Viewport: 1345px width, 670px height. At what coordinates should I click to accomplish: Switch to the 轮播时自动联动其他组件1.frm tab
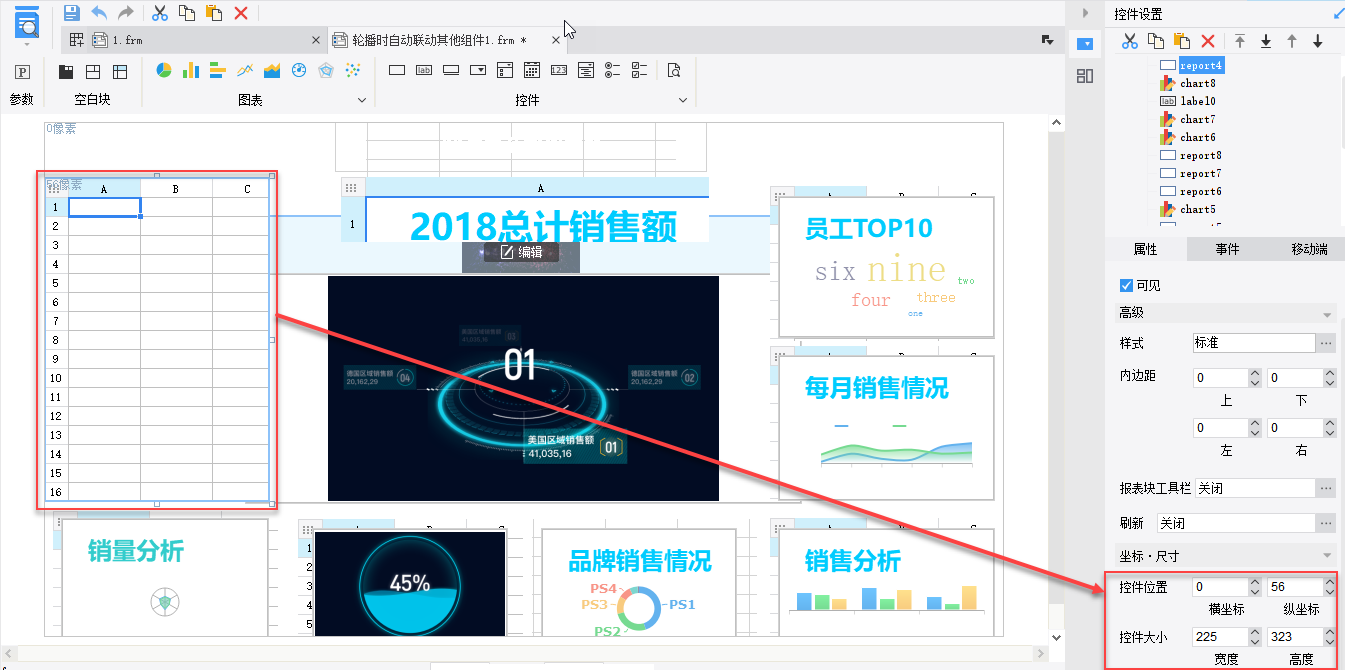[450, 40]
